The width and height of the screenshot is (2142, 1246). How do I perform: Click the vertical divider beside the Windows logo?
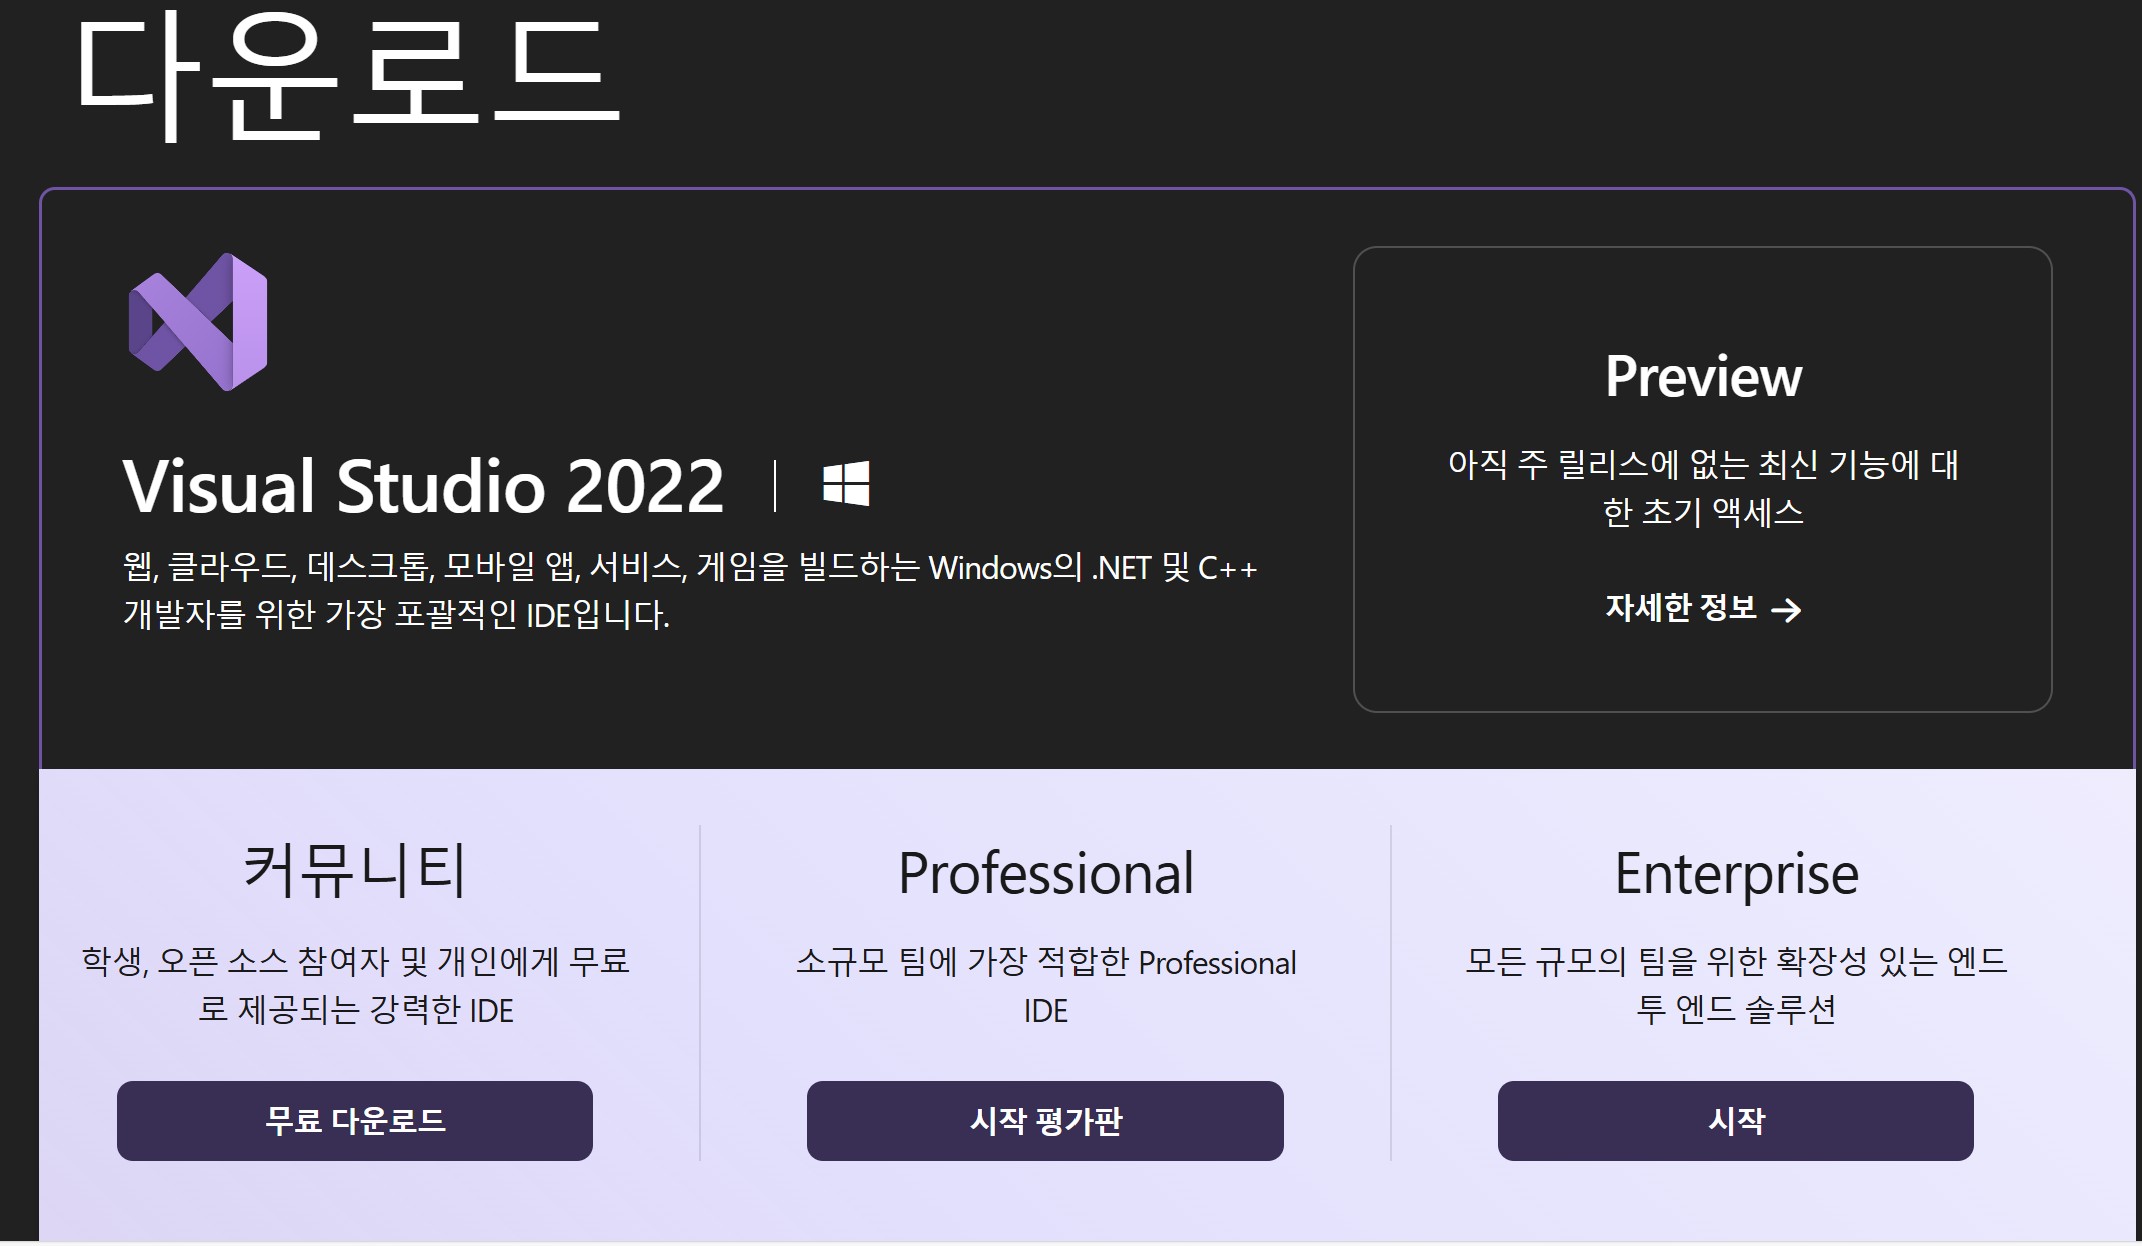pyautogui.click(x=775, y=486)
